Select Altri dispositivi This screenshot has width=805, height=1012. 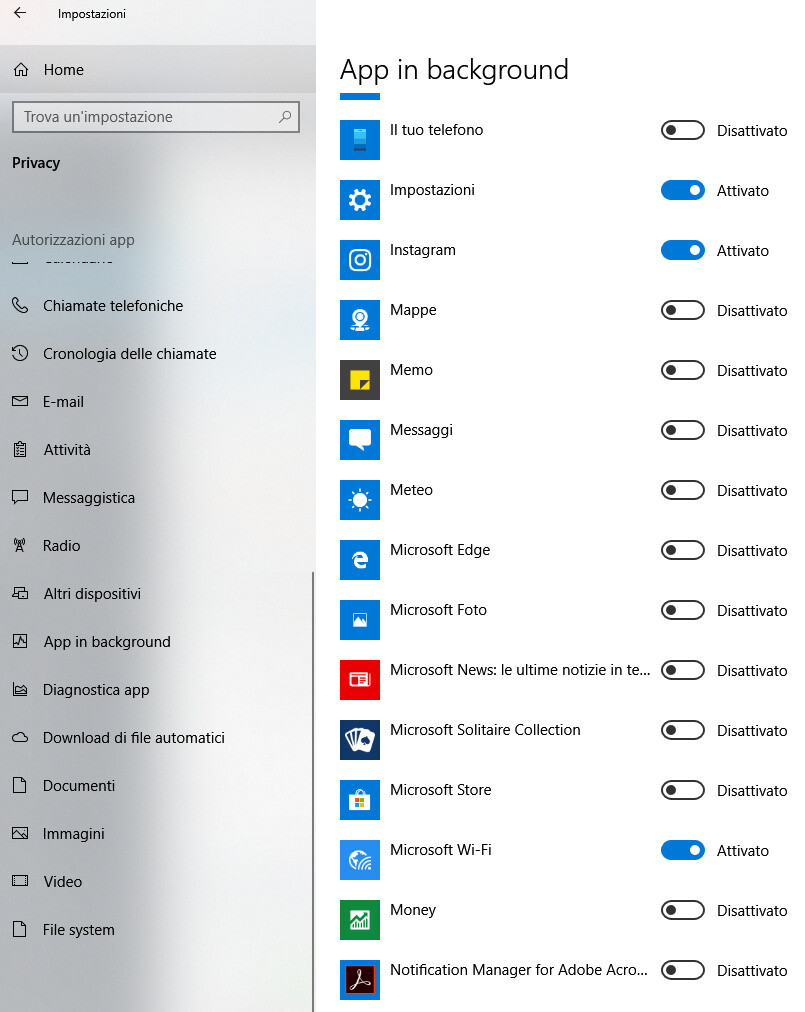coord(158,593)
